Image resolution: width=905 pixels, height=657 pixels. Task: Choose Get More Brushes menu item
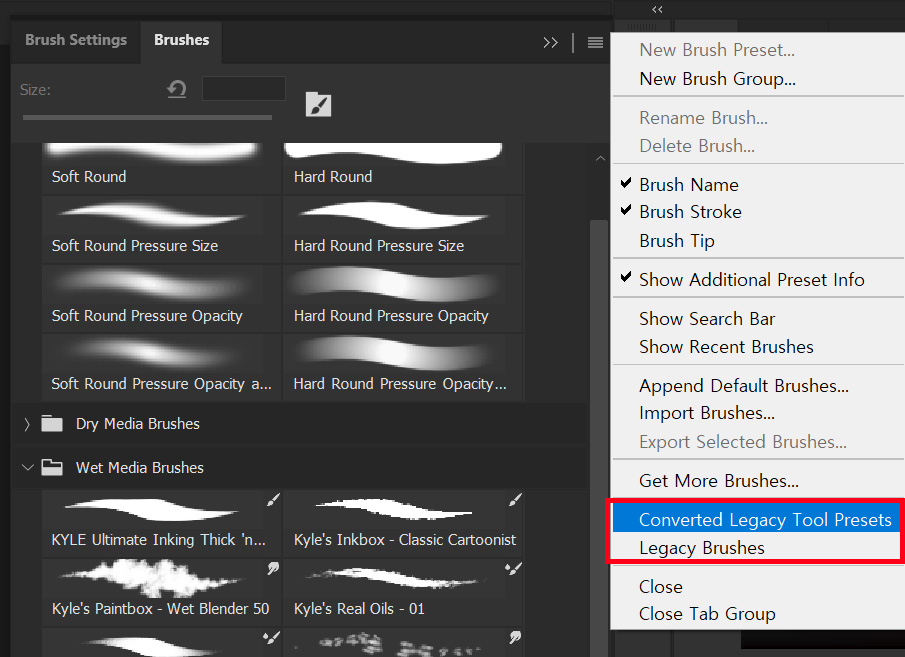click(x=719, y=481)
